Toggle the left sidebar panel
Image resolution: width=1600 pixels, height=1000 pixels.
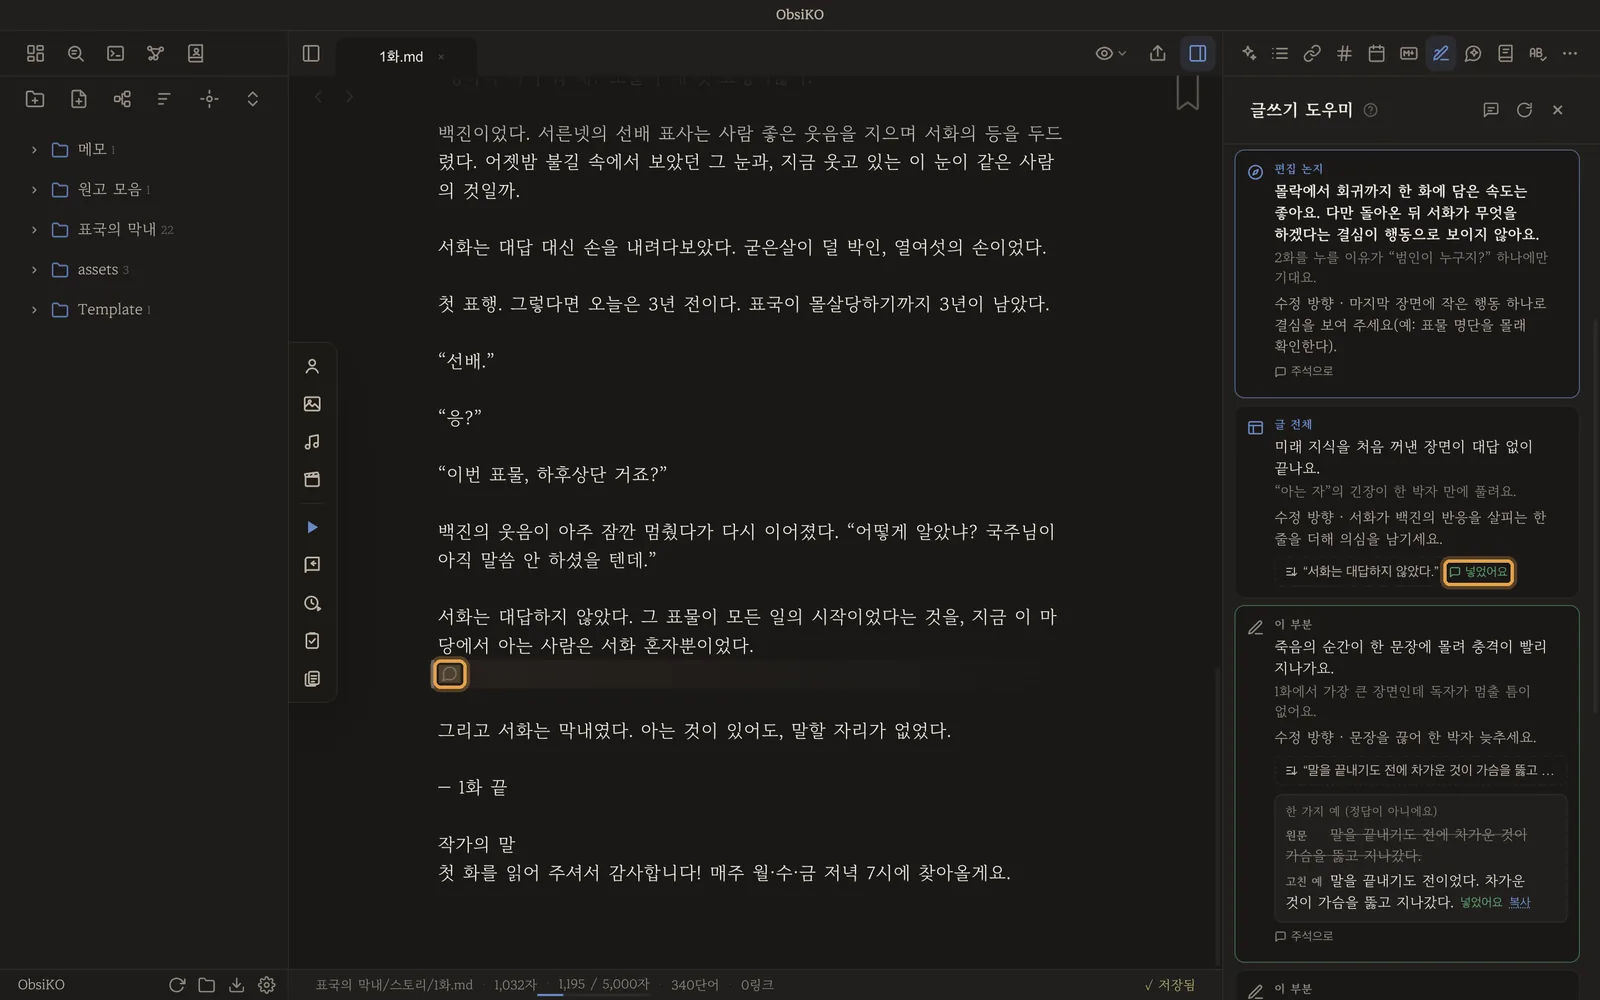coord(311,53)
